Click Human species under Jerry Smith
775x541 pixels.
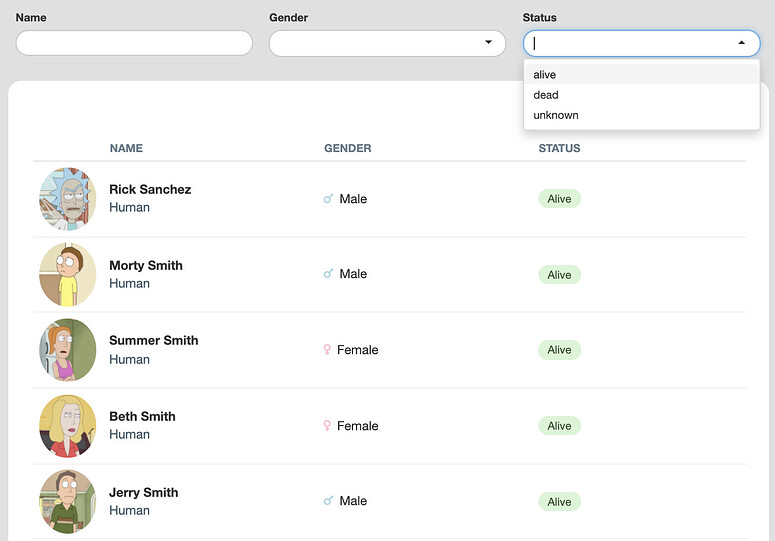click(129, 511)
